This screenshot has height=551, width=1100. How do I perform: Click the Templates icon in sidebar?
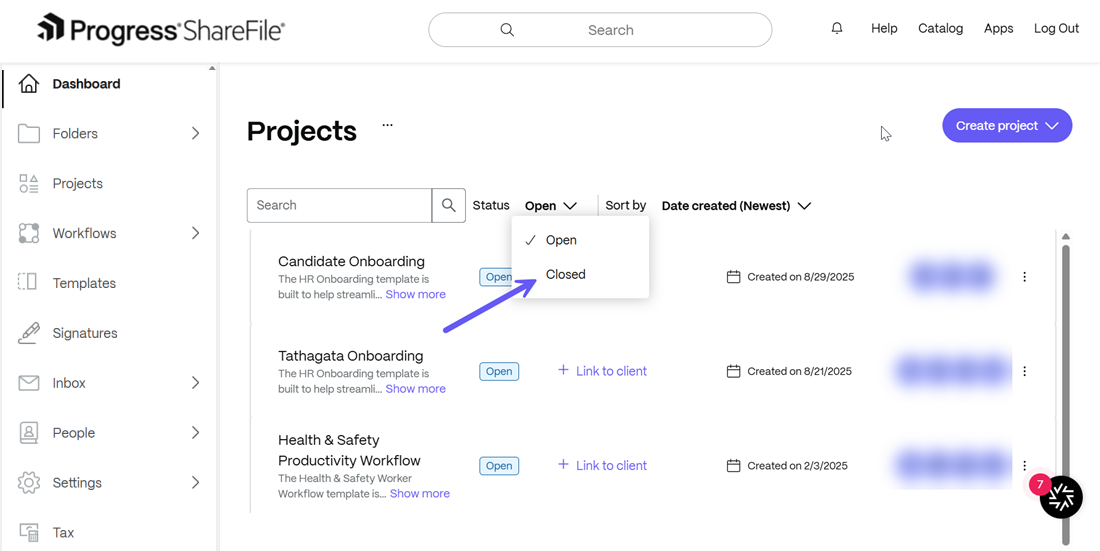[29, 283]
